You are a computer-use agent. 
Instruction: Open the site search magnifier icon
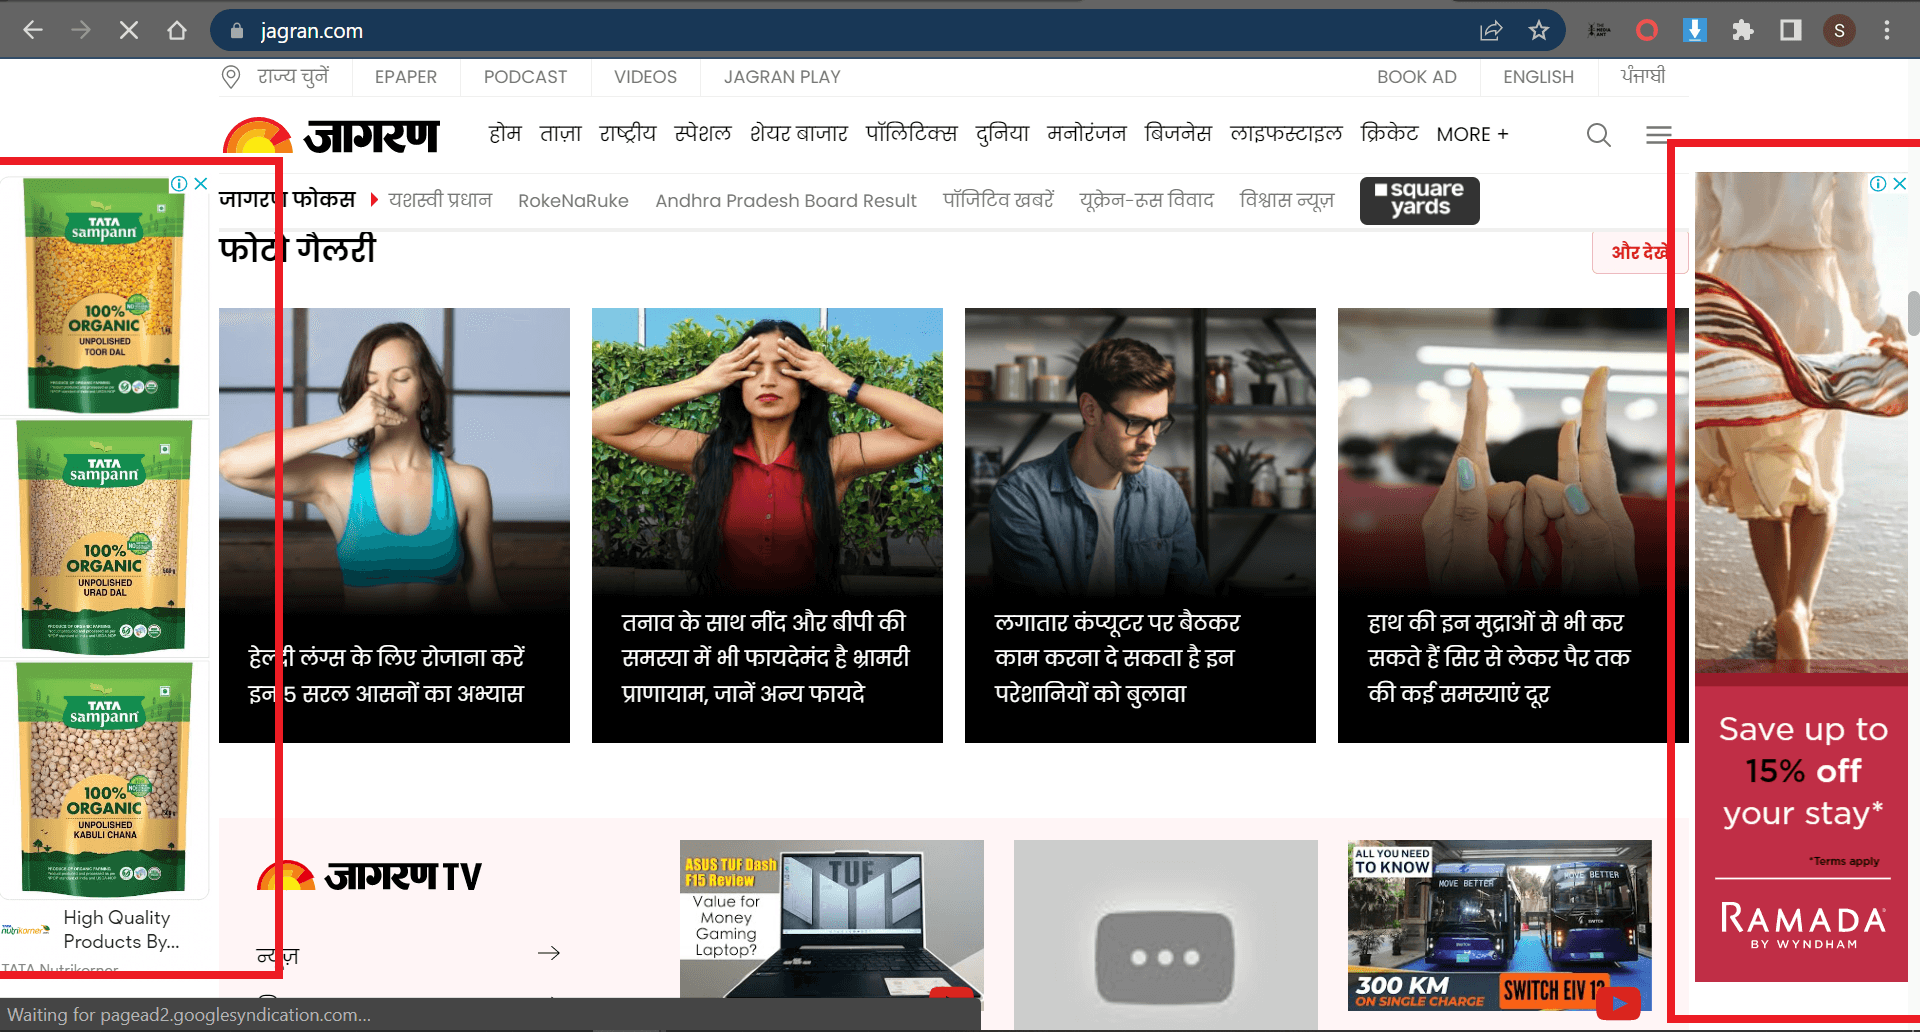tap(1599, 134)
